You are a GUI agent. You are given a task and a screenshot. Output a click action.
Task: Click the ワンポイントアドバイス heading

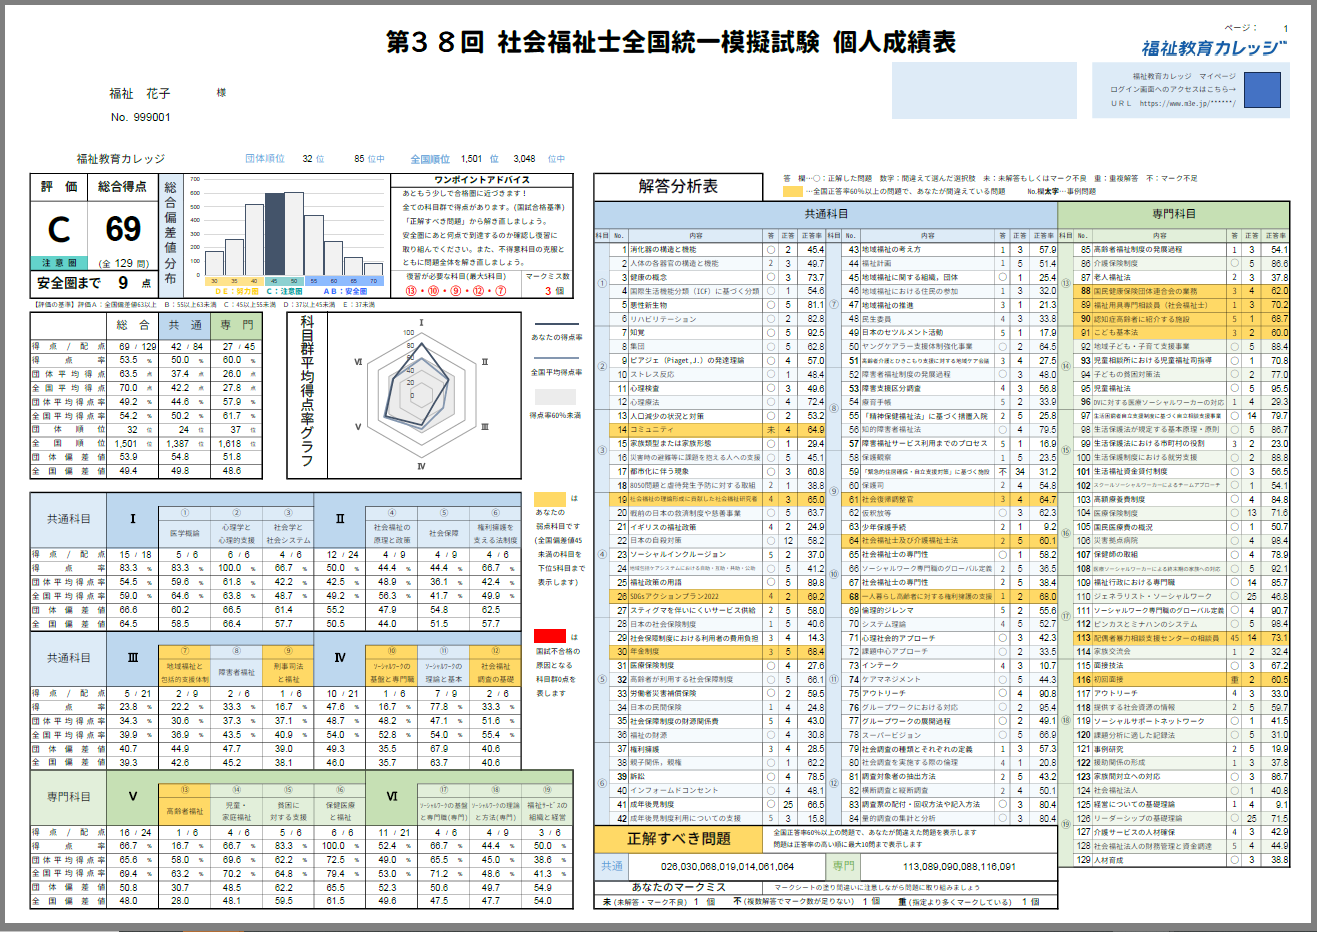pyautogui.click(x=481, y=180)
